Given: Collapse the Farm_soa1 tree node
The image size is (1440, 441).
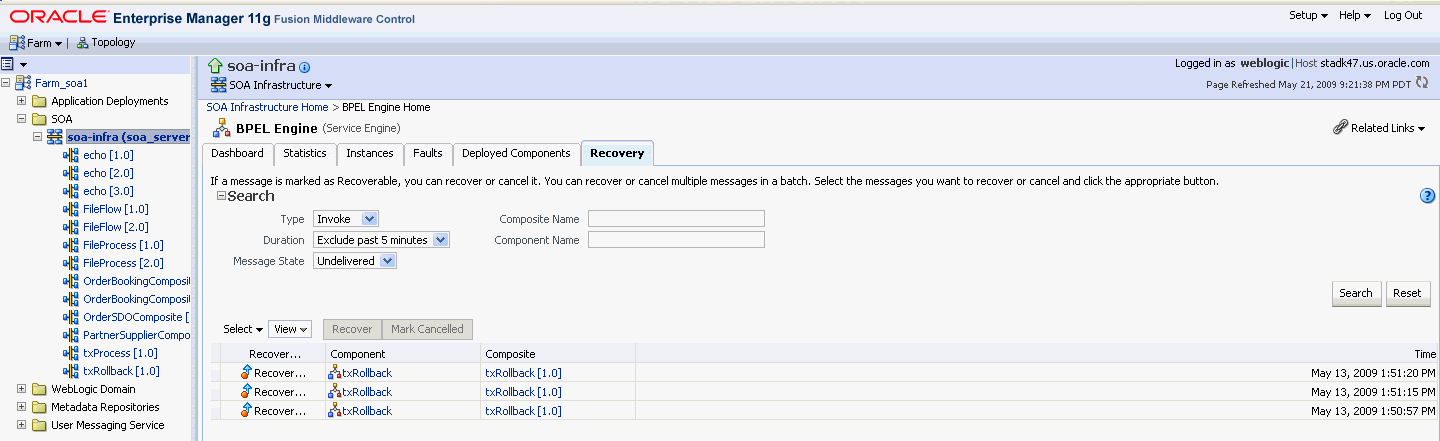Looking at the screenshot, I should point(7,83).
